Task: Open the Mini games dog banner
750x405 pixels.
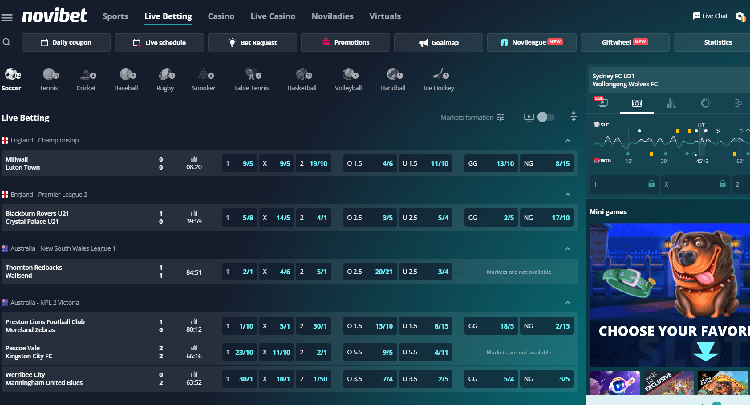Action: click(668, 290)
